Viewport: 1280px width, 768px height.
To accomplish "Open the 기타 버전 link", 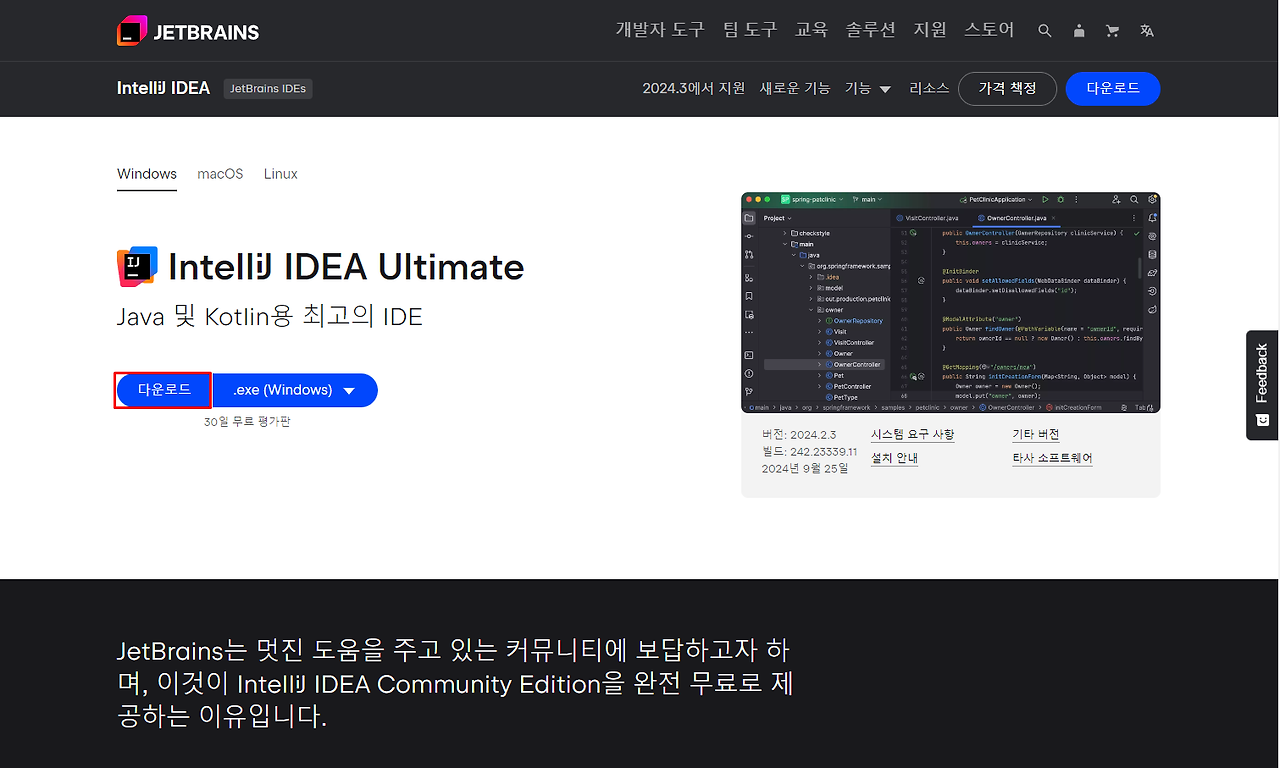I will pyautogui.click(x=1036, y=435).
